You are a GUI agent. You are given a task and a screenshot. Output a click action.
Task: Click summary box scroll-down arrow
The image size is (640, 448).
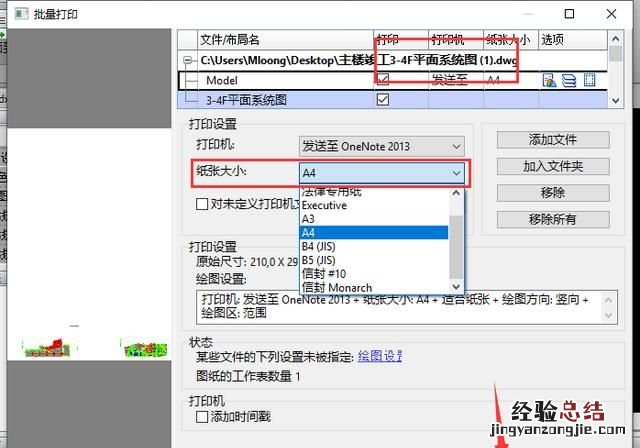[608, 315]
